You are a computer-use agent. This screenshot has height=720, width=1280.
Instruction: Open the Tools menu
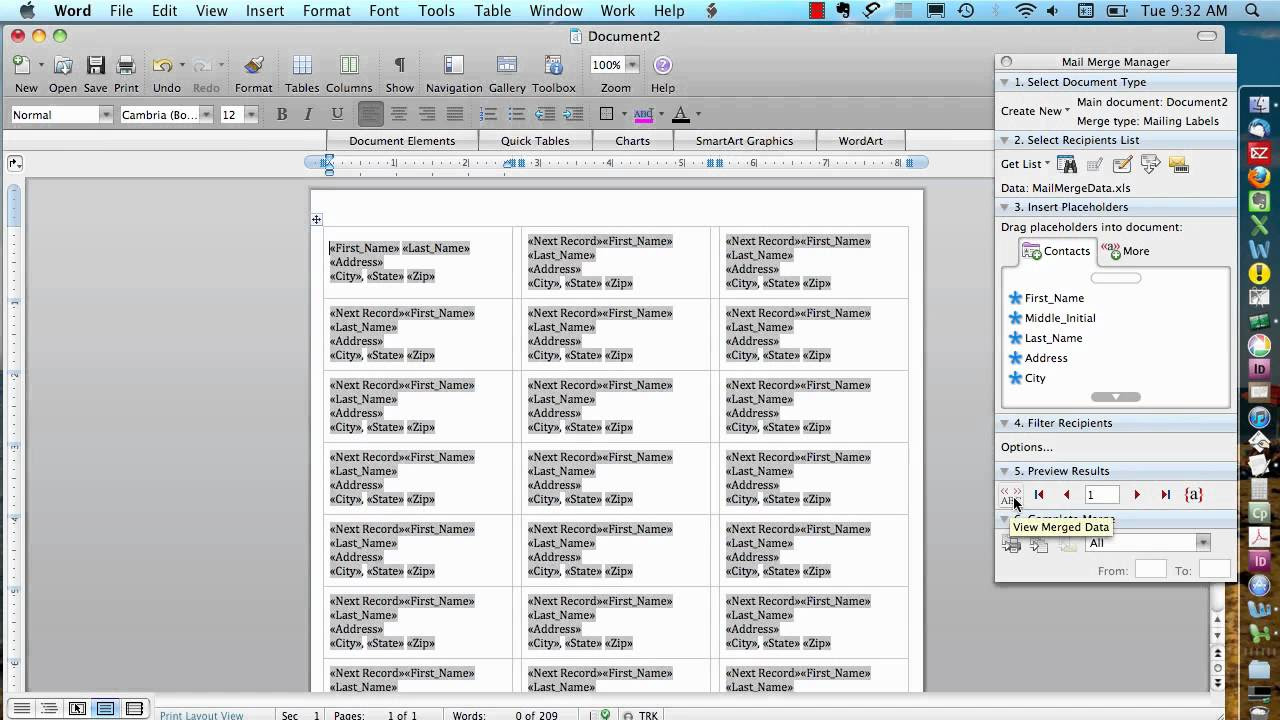click(436, 11)
